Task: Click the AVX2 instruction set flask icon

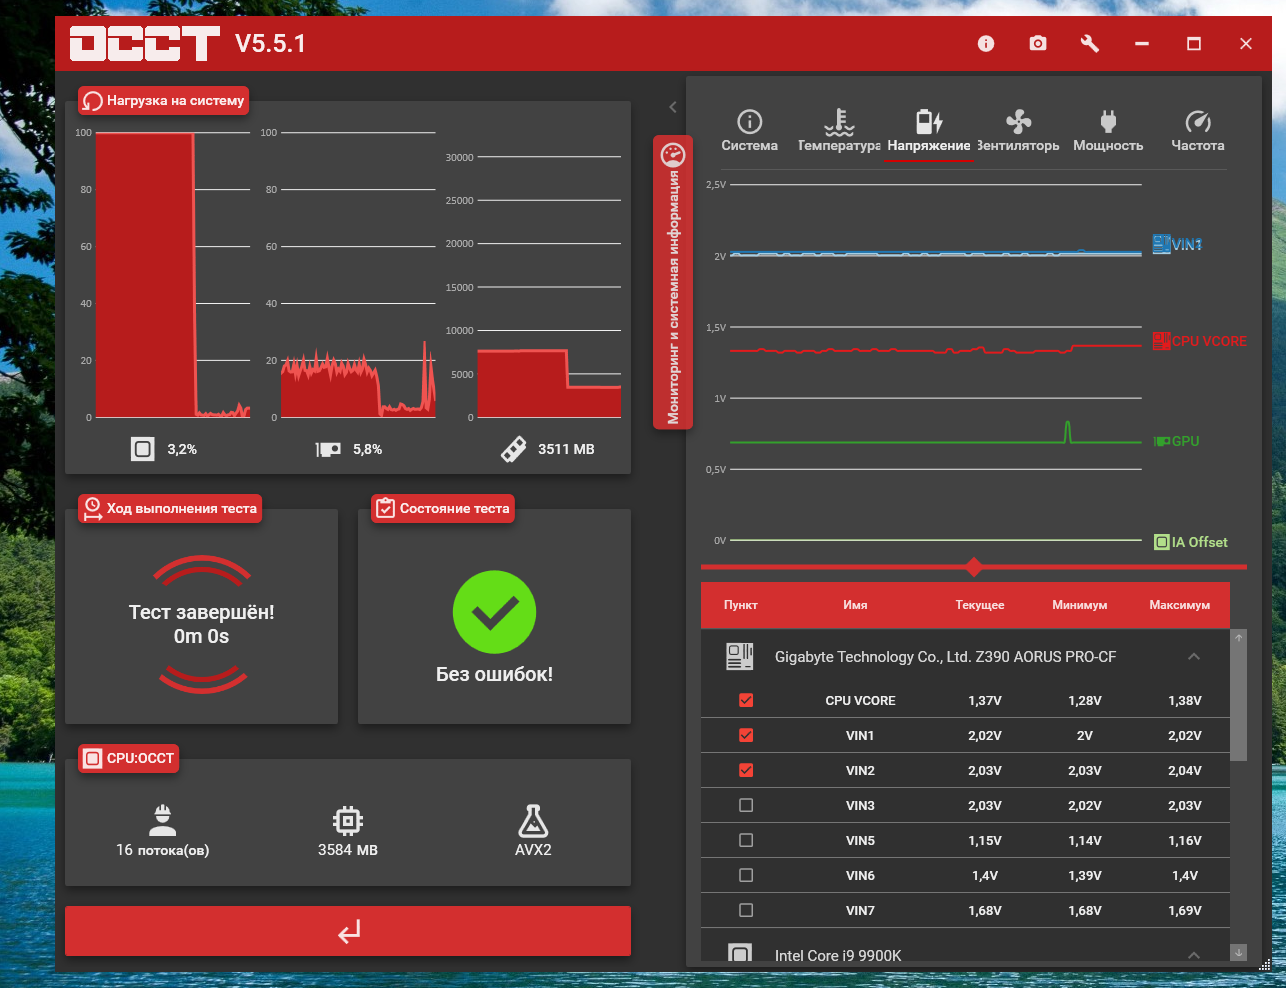Action: (x=533, y=821)
